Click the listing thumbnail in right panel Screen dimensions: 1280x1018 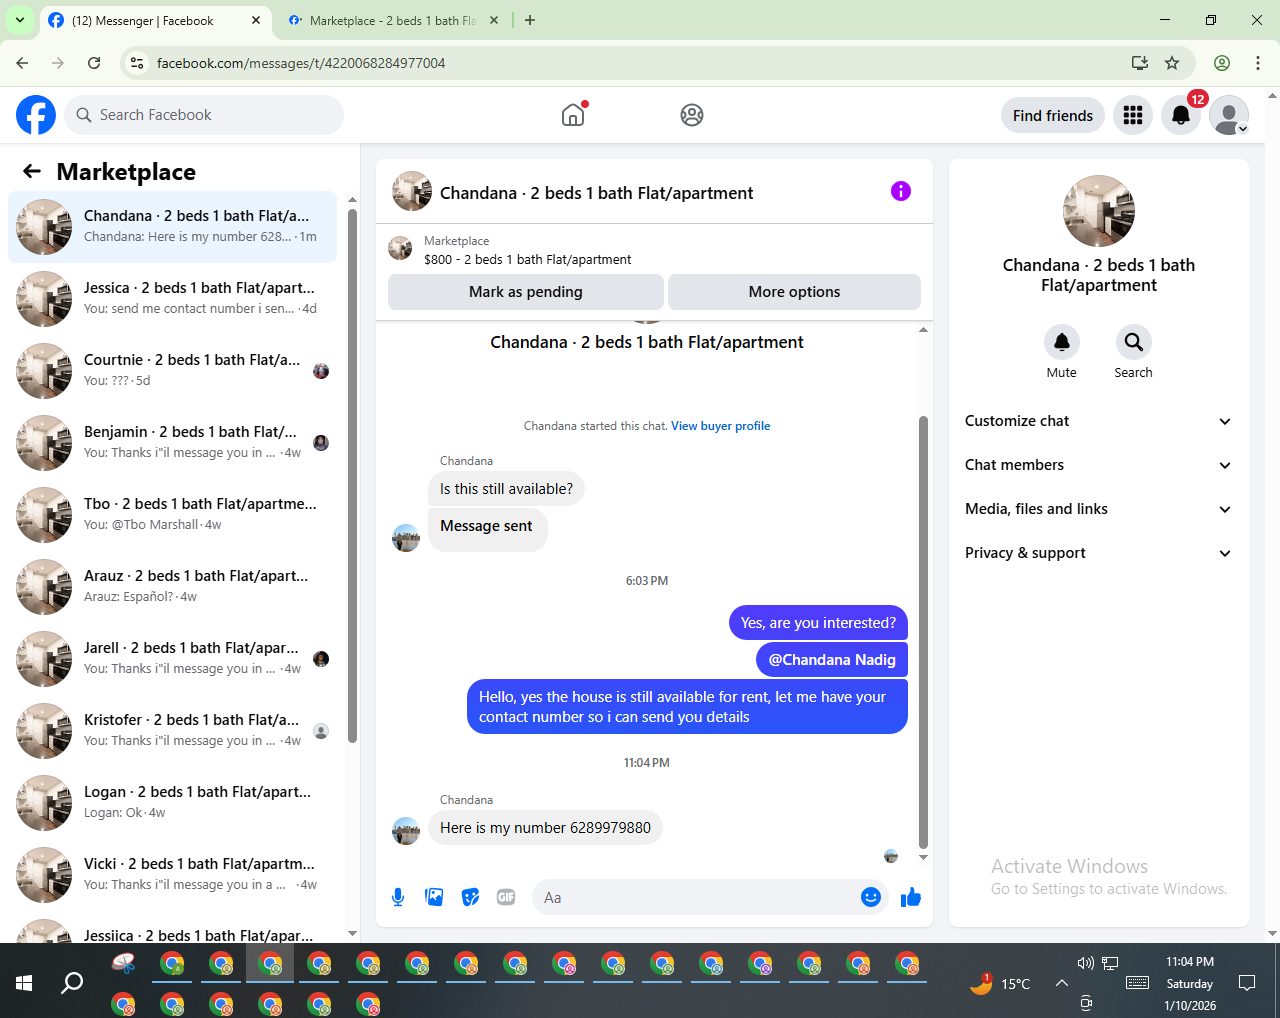[1099, 211]
